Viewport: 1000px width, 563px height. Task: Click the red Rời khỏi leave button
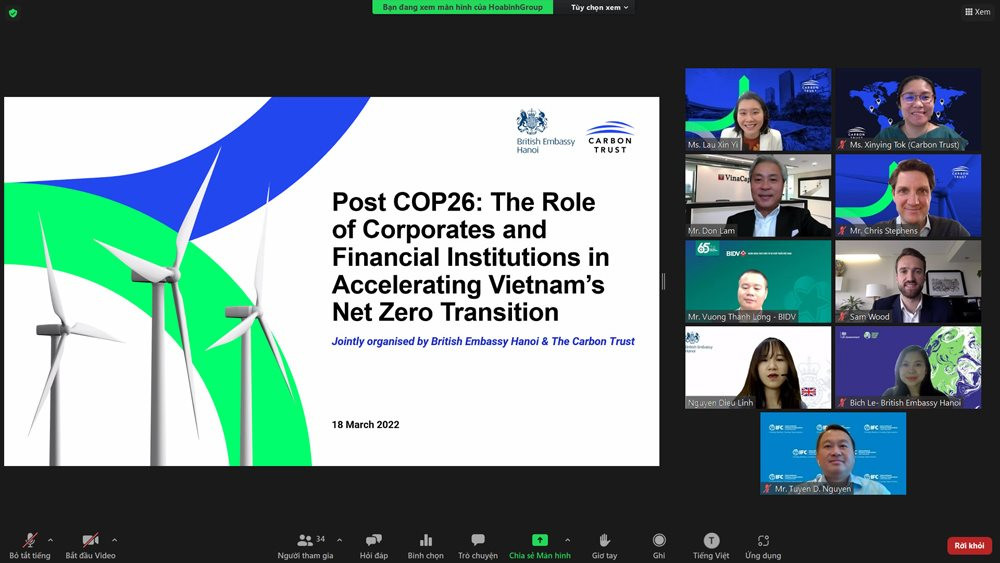[969, 546]
